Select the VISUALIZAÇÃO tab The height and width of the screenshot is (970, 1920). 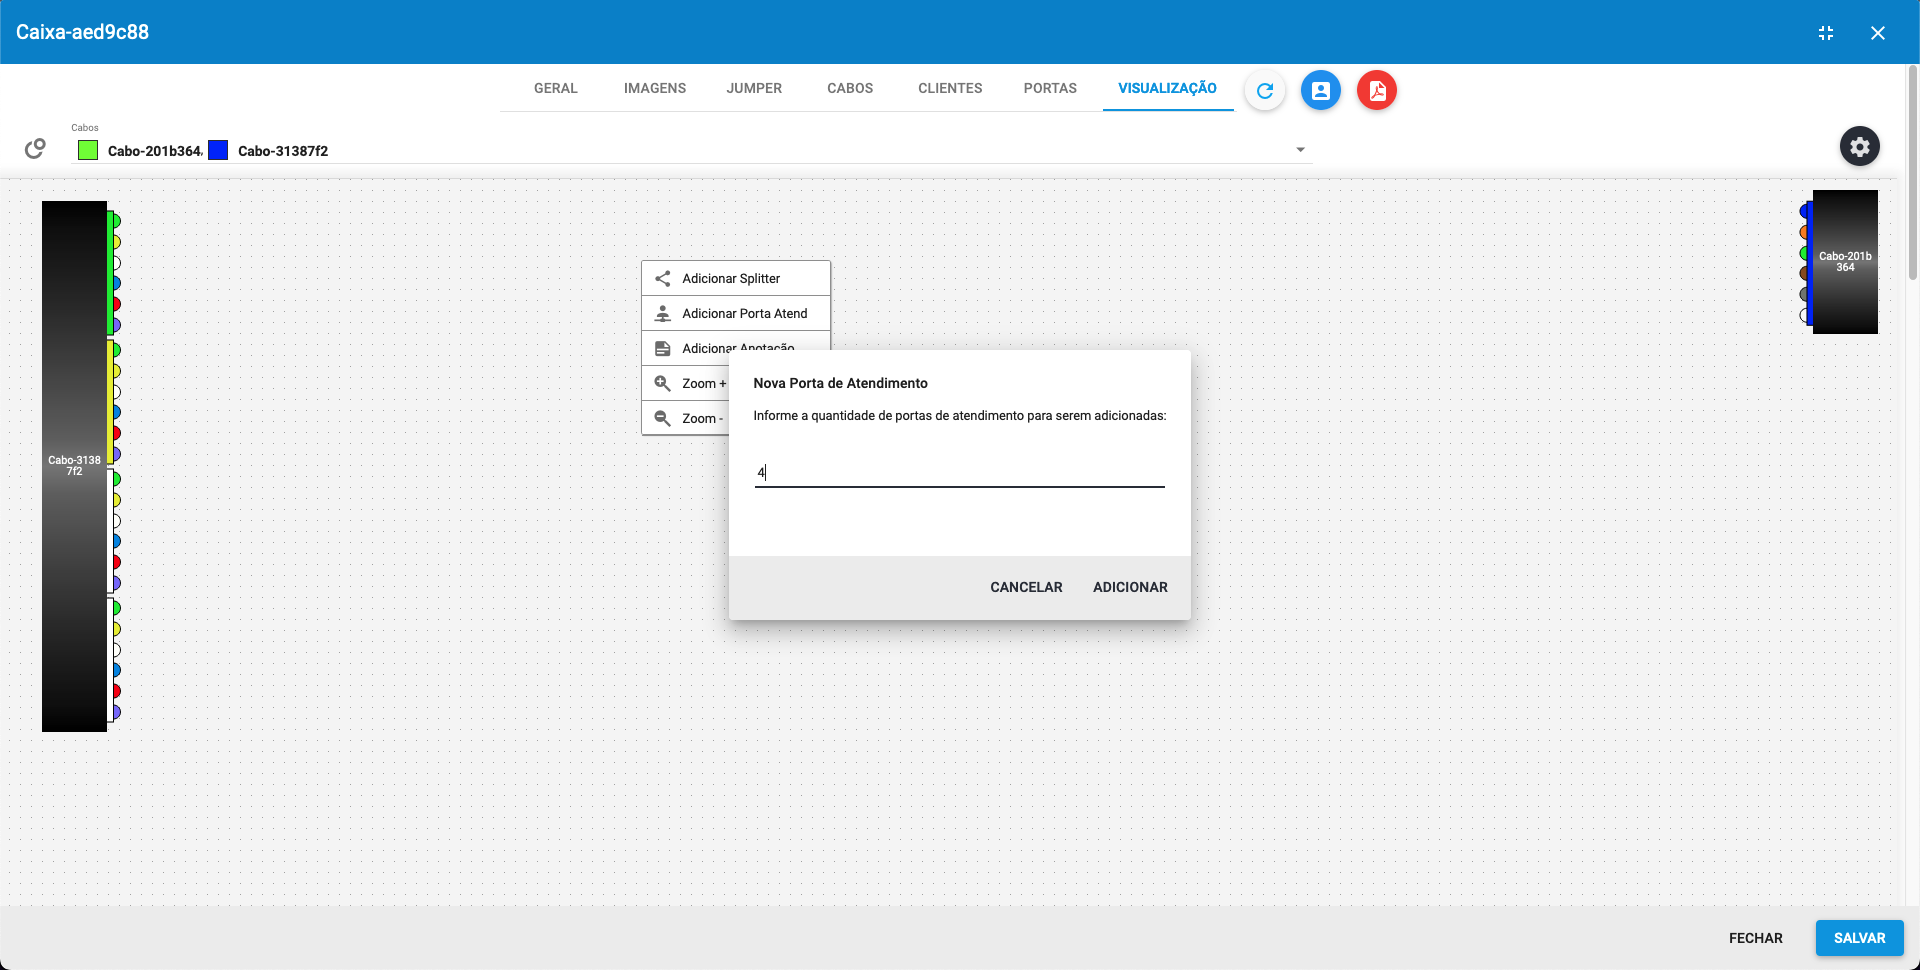click(x=1167, y=88)
